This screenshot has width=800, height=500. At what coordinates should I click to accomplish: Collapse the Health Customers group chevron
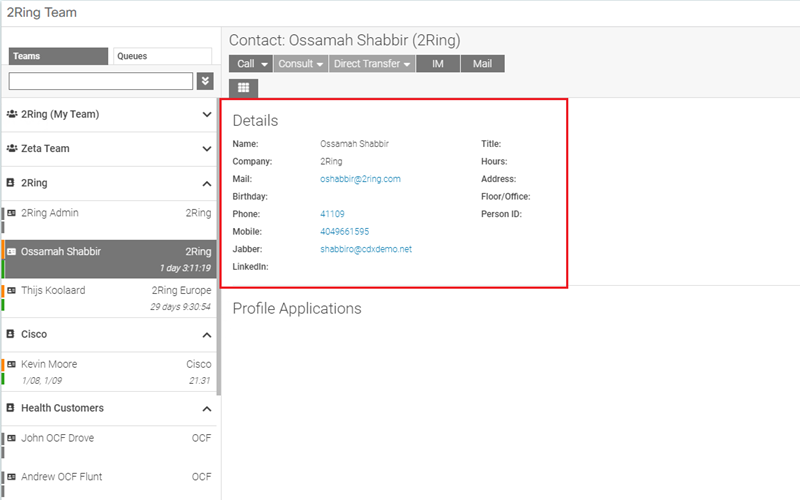[x=207, y=409]
